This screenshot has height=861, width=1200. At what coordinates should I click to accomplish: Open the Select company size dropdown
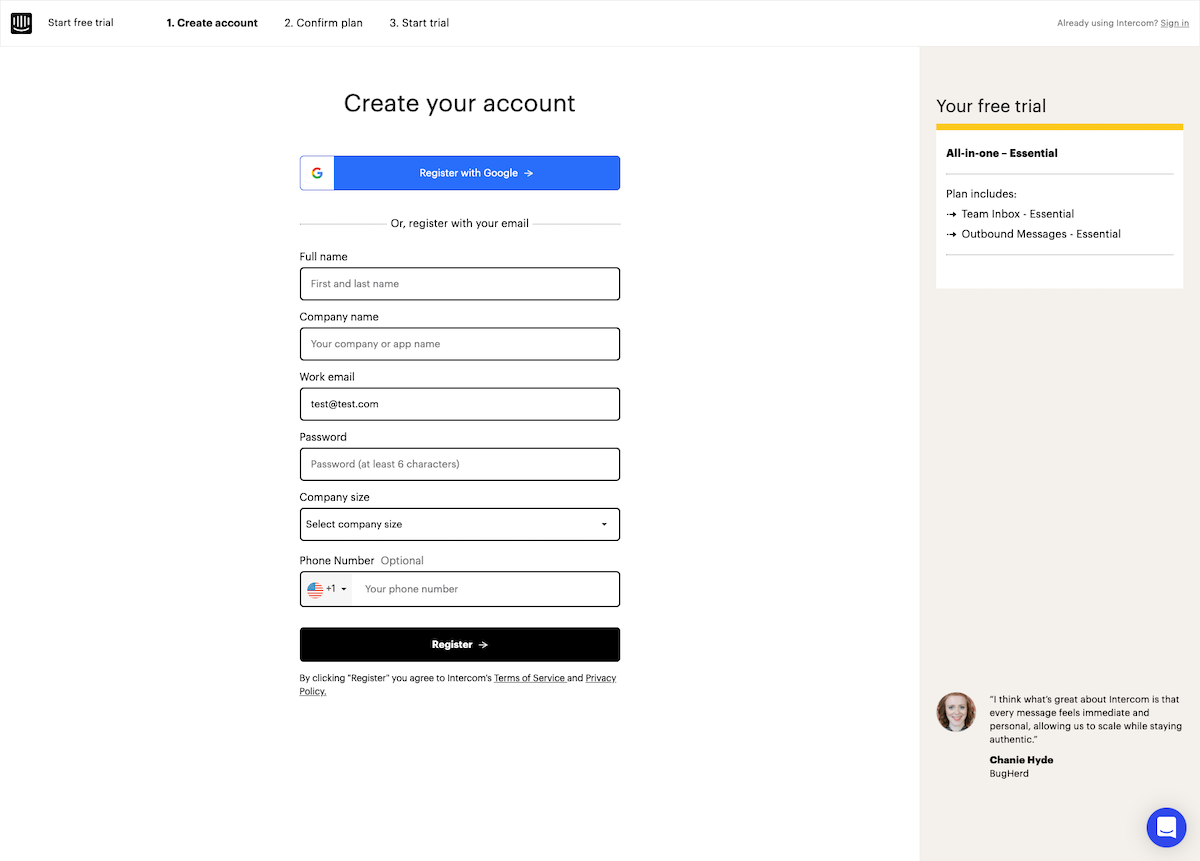460,524
